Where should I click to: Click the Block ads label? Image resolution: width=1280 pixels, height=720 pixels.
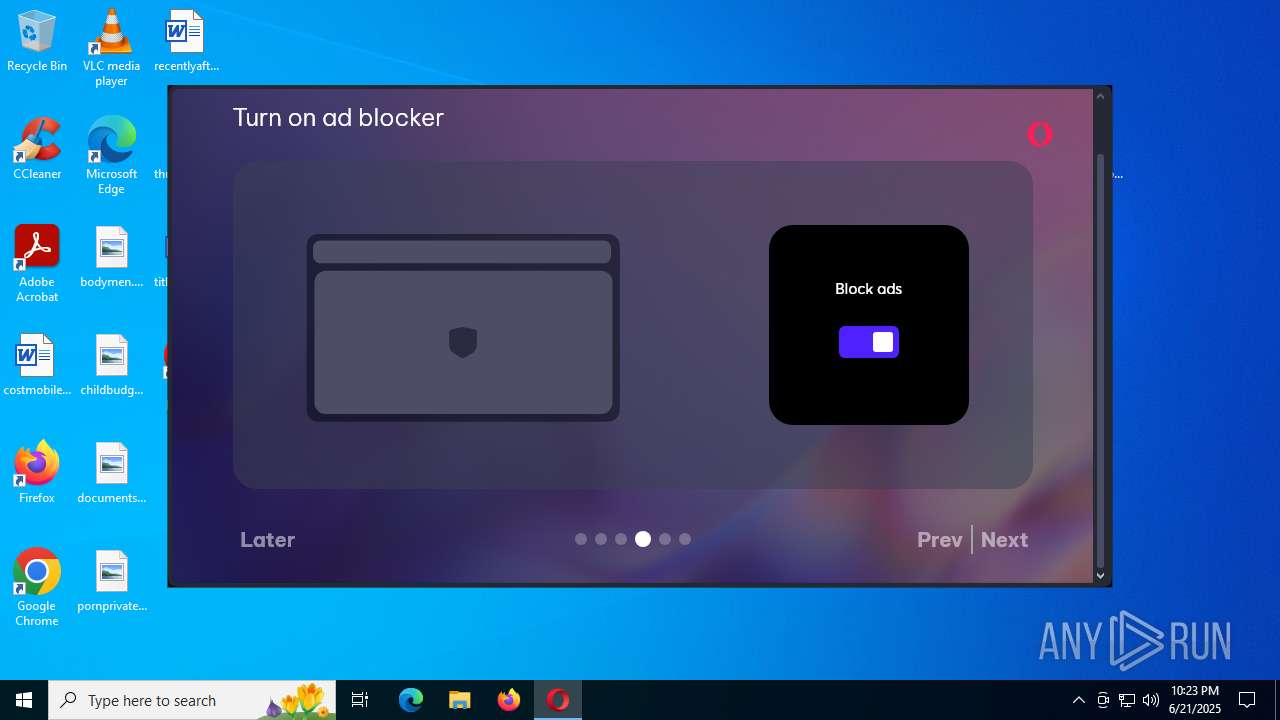click(868, 289)
